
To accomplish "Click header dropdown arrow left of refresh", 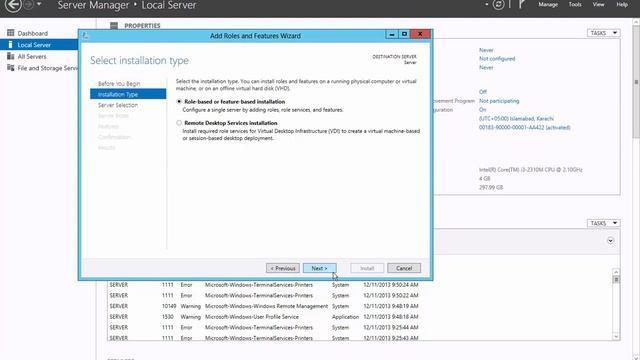I will [x=487, y=4].
